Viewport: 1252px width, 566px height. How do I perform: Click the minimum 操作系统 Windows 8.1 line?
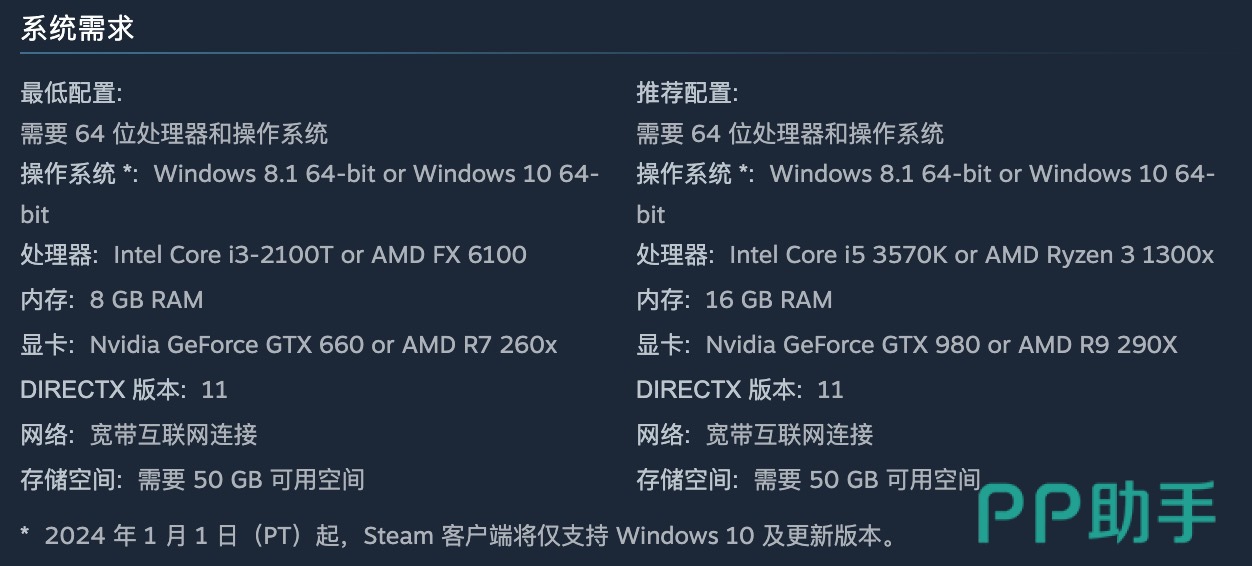pyautogui.click(x=309, y=174)
